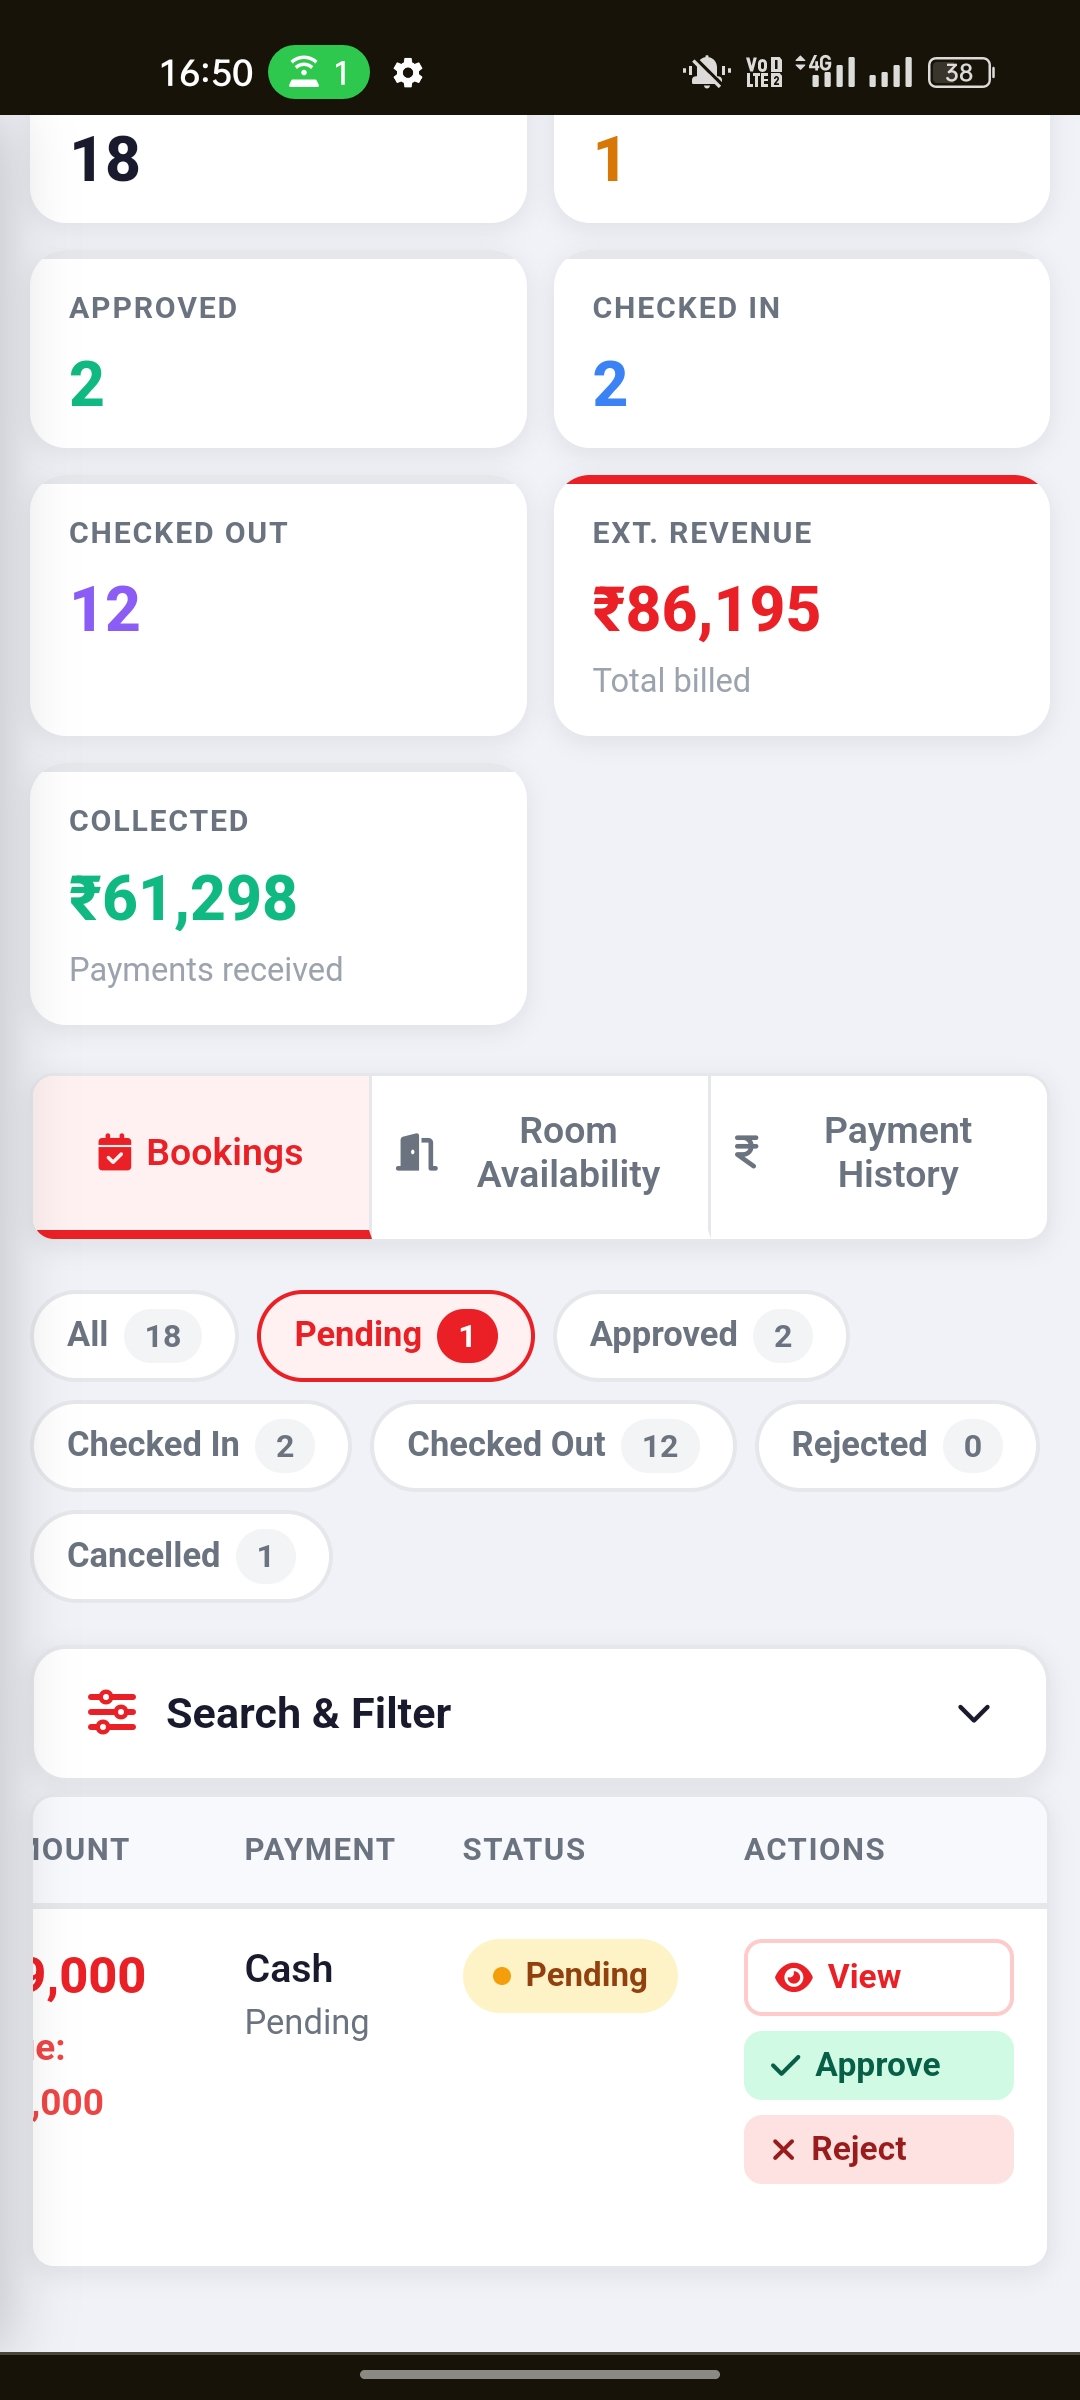Viewport: 1080px width, 2400px height.
Task: Select the All bookings filter chip
Action: pyautogui.click(x=135, y=1336)
